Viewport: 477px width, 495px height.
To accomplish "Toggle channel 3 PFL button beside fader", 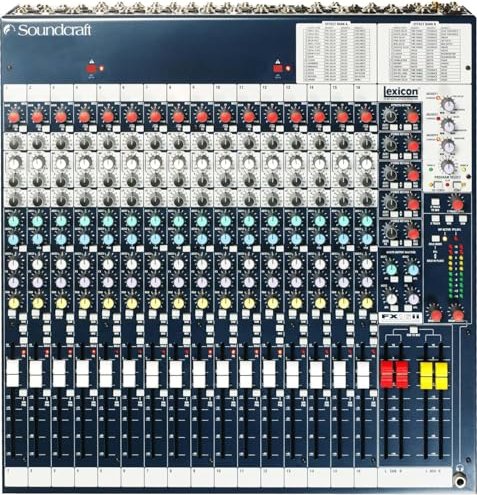I will point(70,393).
